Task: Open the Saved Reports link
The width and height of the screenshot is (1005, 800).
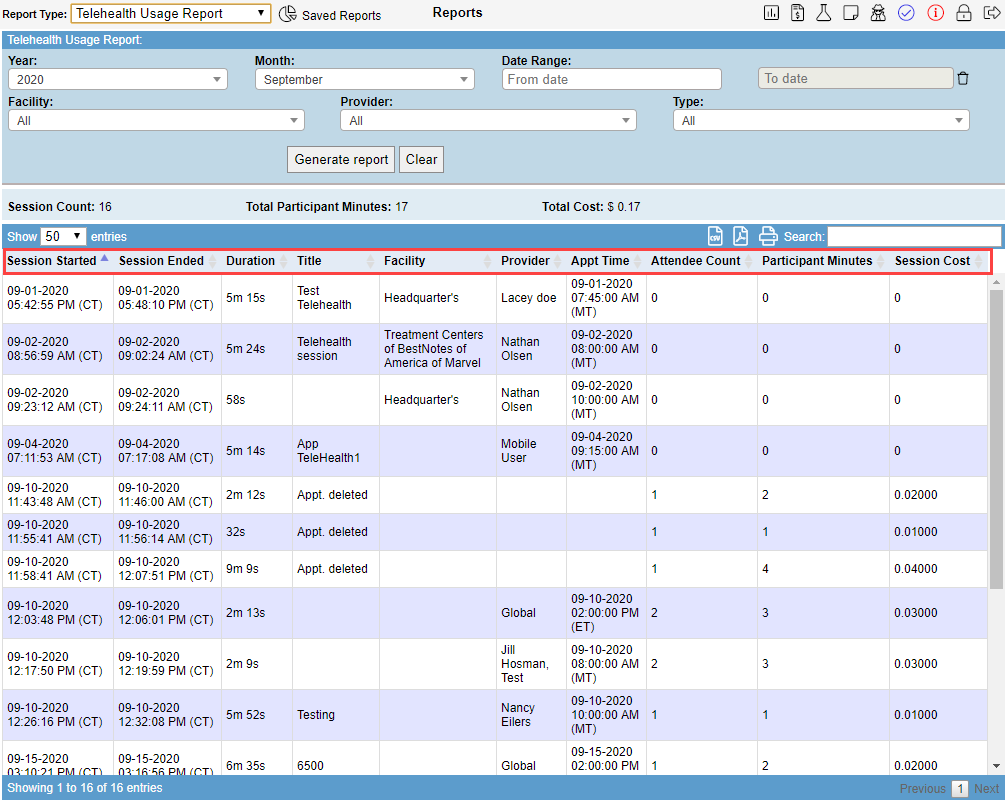Action: 342,15
